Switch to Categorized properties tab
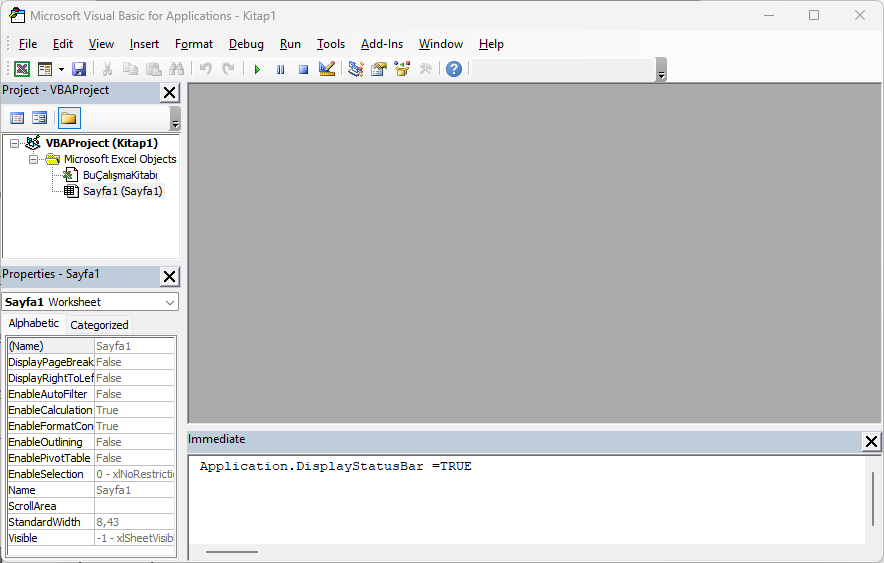The height and width of the screenshot is (563, 884). 99,325
